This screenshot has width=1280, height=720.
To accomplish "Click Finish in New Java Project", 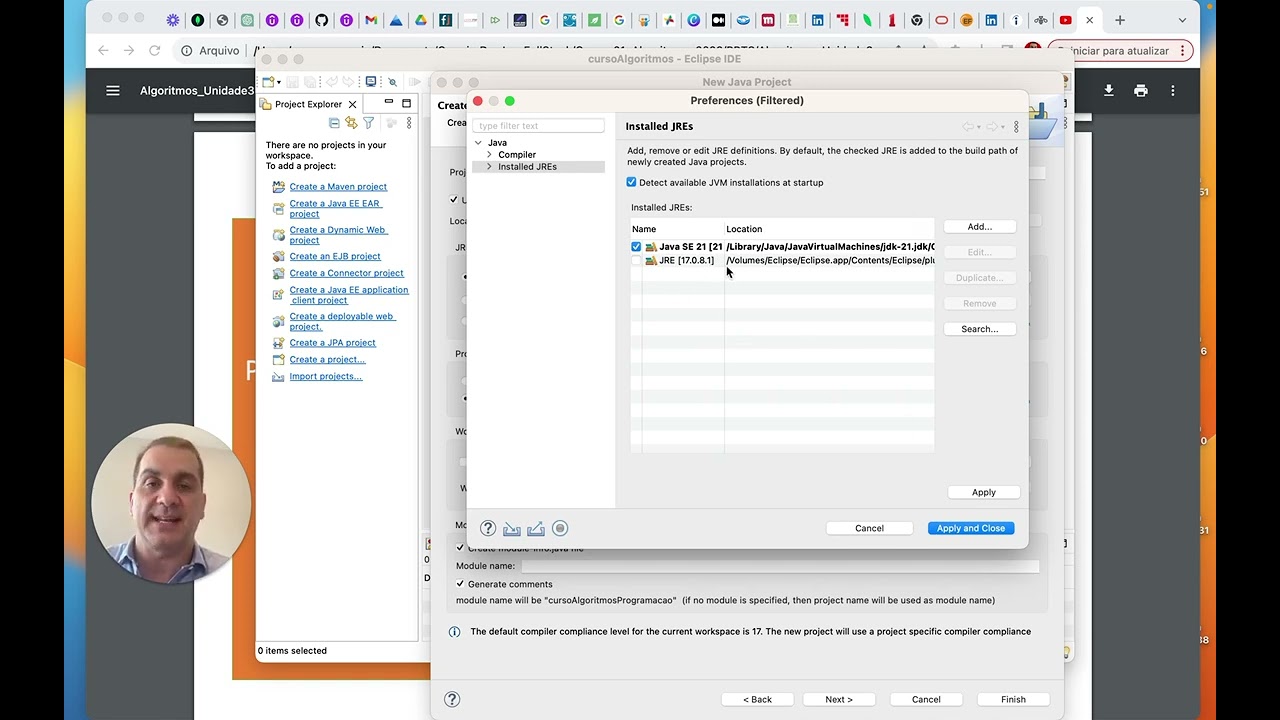I will click(x=1013, y=699).
